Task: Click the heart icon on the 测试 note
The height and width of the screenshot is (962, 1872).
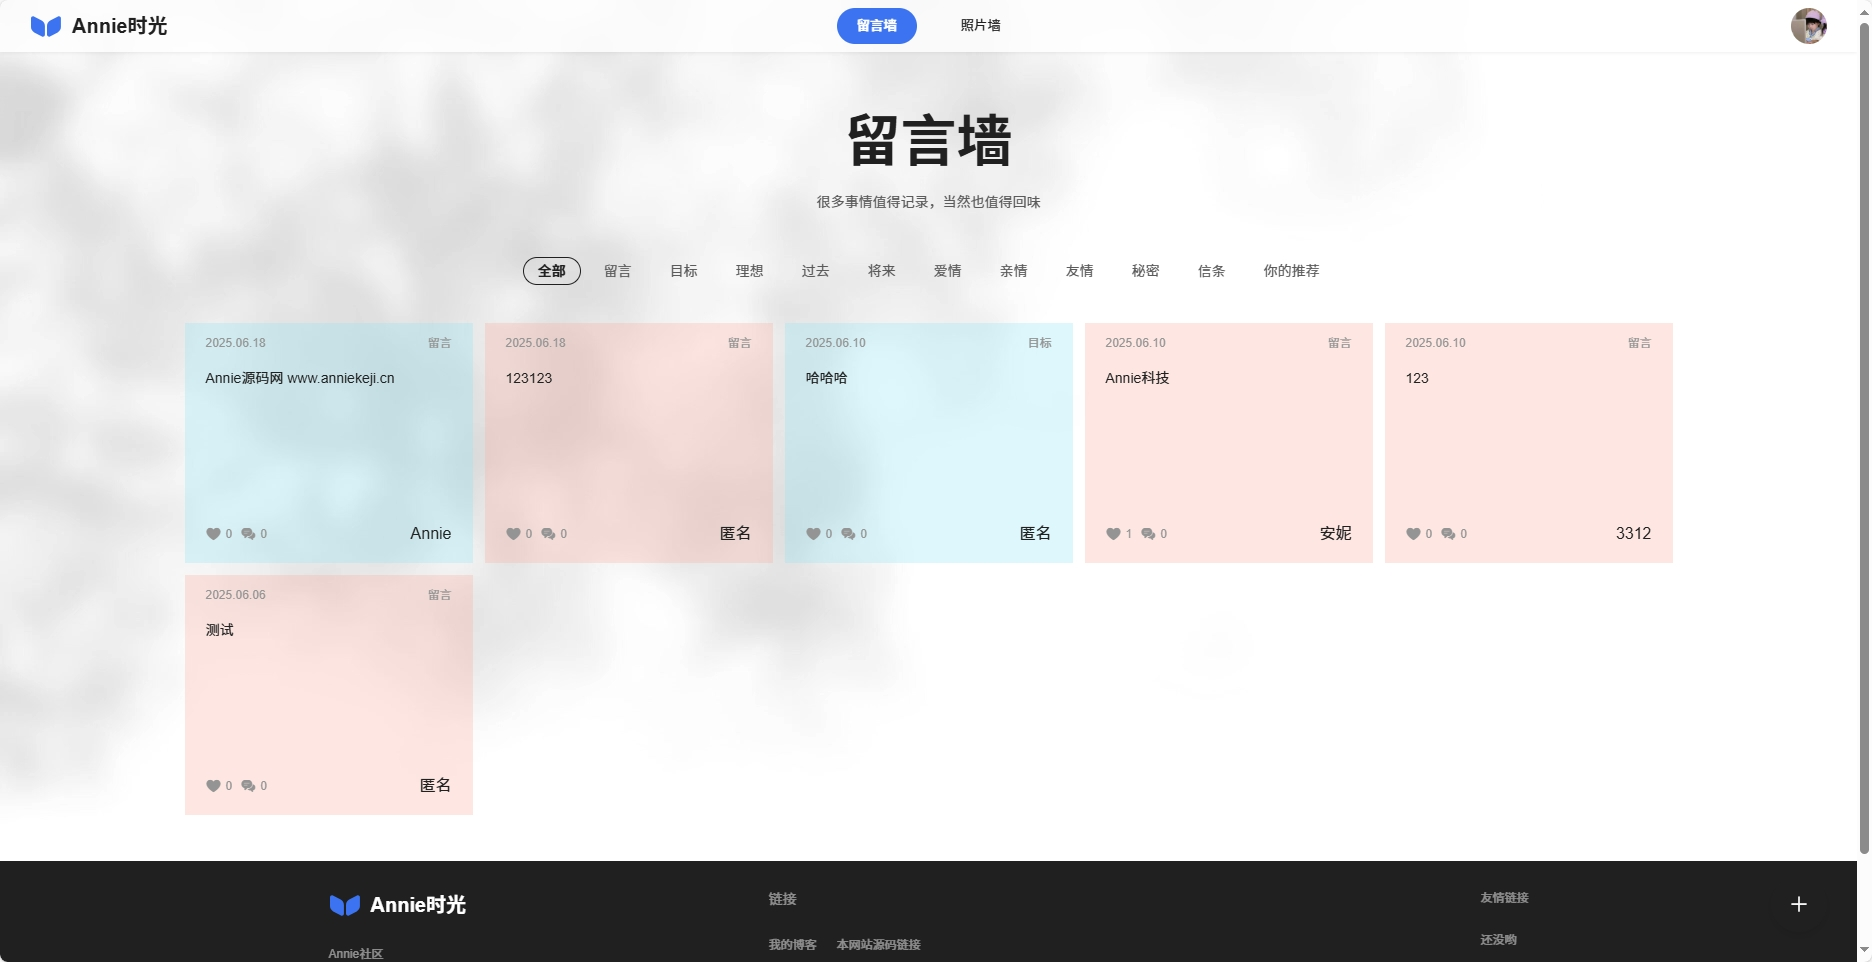Action: [x=213, y=786]
